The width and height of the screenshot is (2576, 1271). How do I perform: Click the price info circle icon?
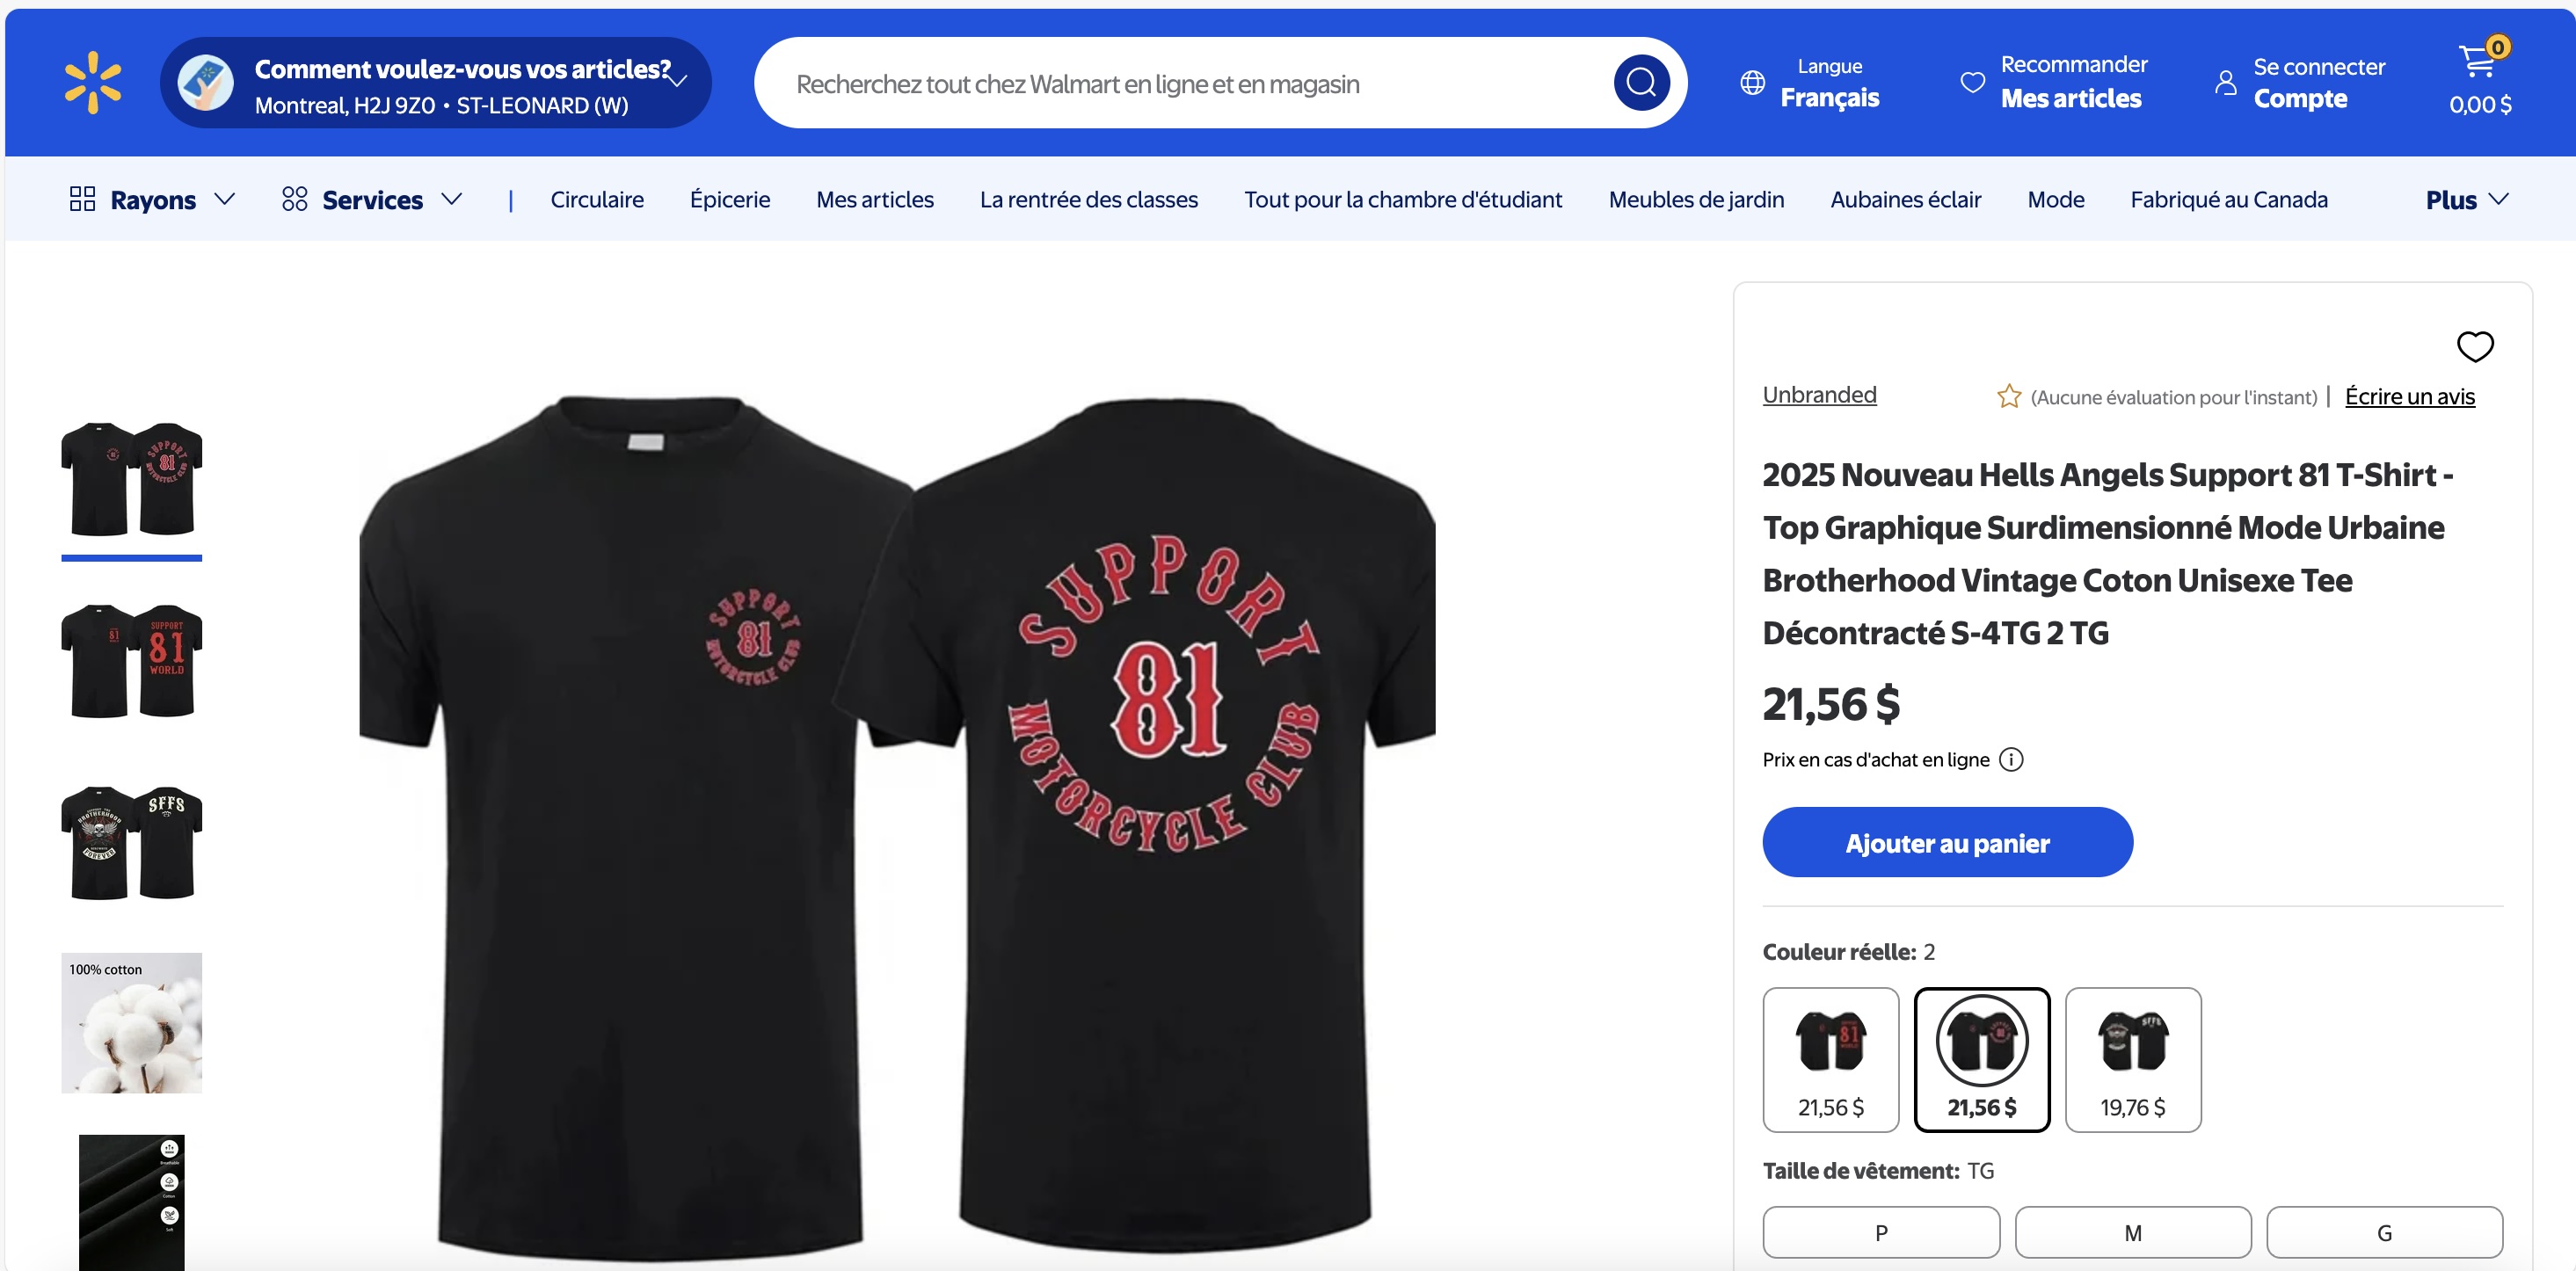pos(2011,760)
